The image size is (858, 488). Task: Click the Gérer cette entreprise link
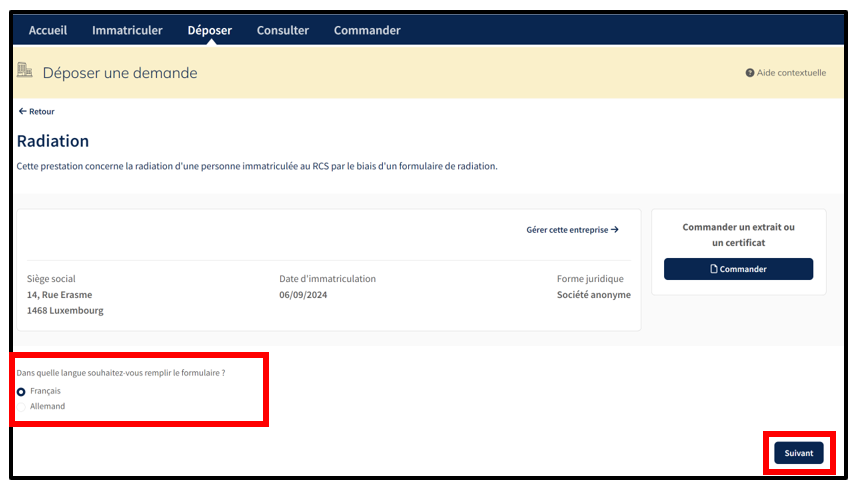(x=566, y=230)
